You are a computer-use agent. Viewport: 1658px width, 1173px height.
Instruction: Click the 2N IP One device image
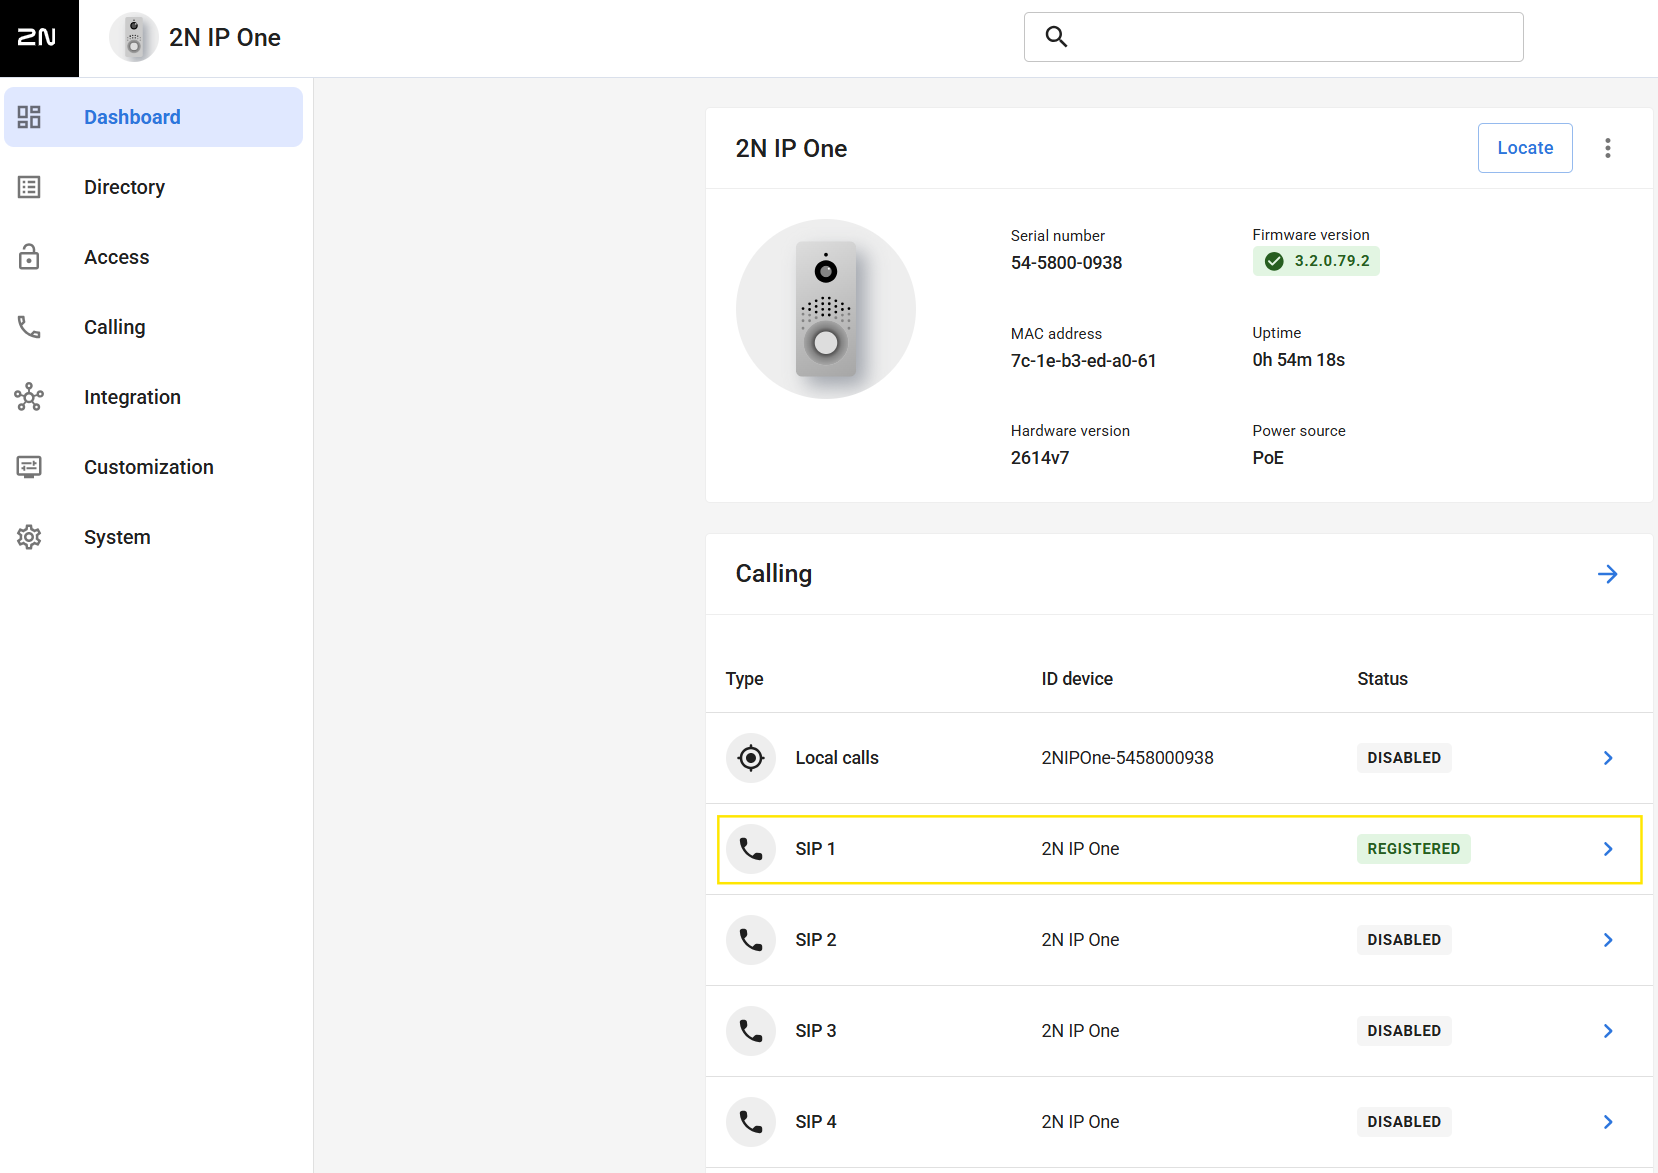[826, 309]
